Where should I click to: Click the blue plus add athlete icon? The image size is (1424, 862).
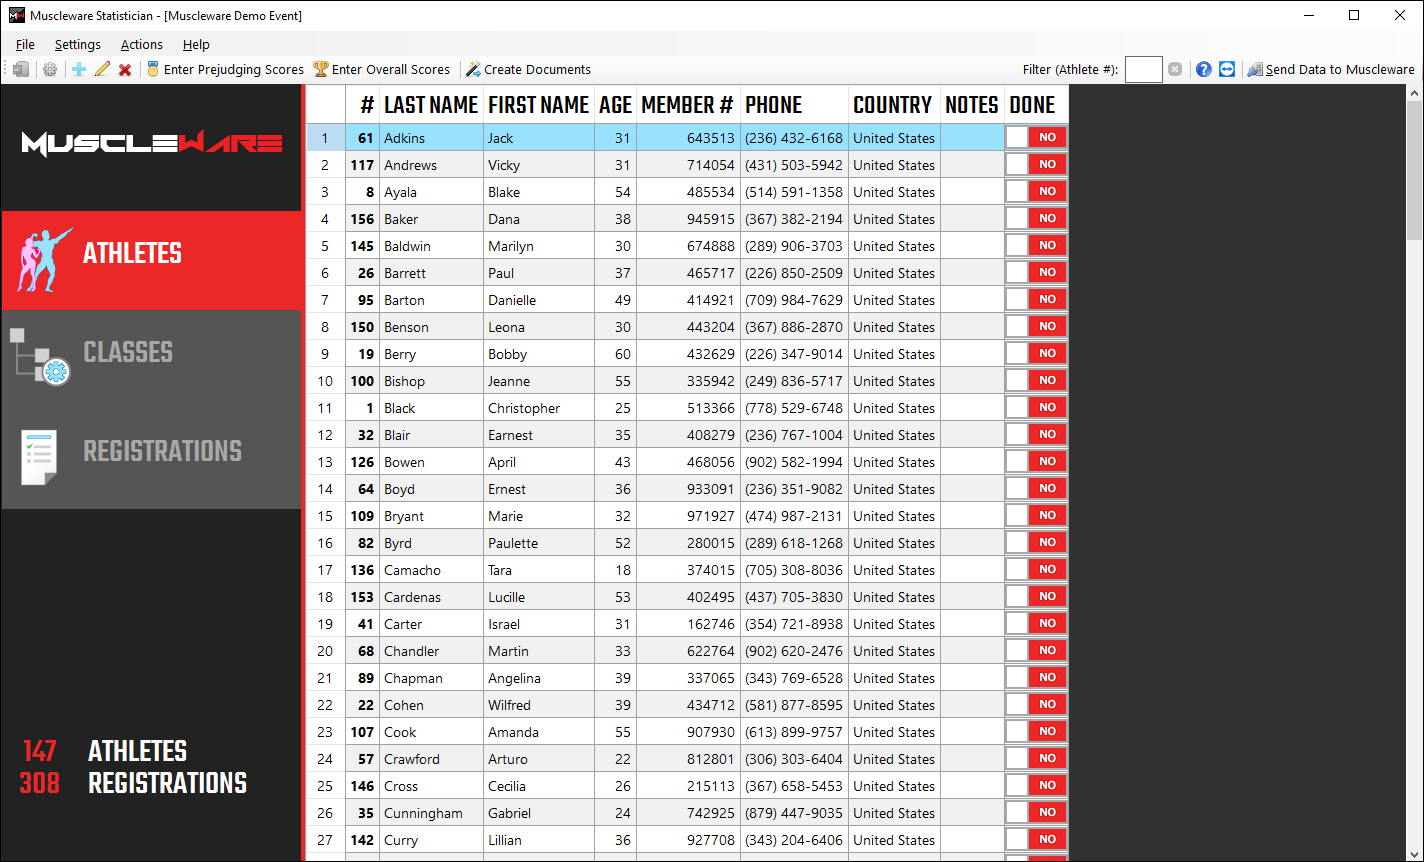tap(79, 70)
